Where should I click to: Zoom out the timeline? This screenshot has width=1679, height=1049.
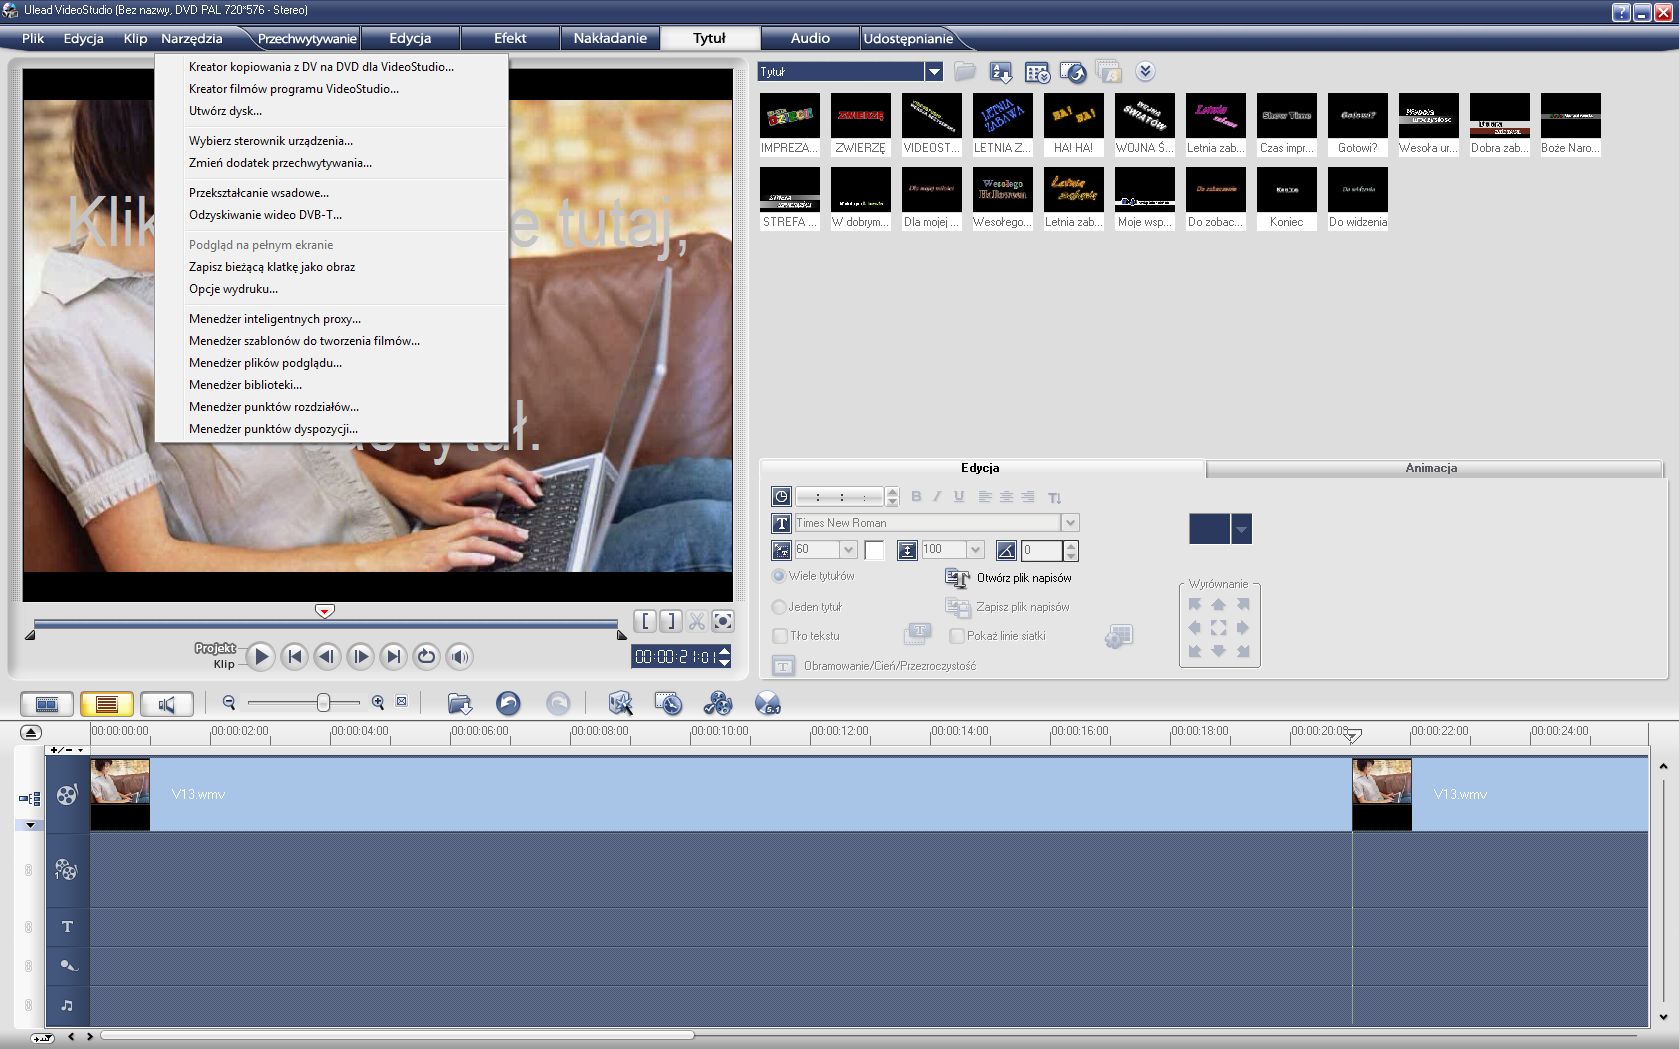click(229, 703)
